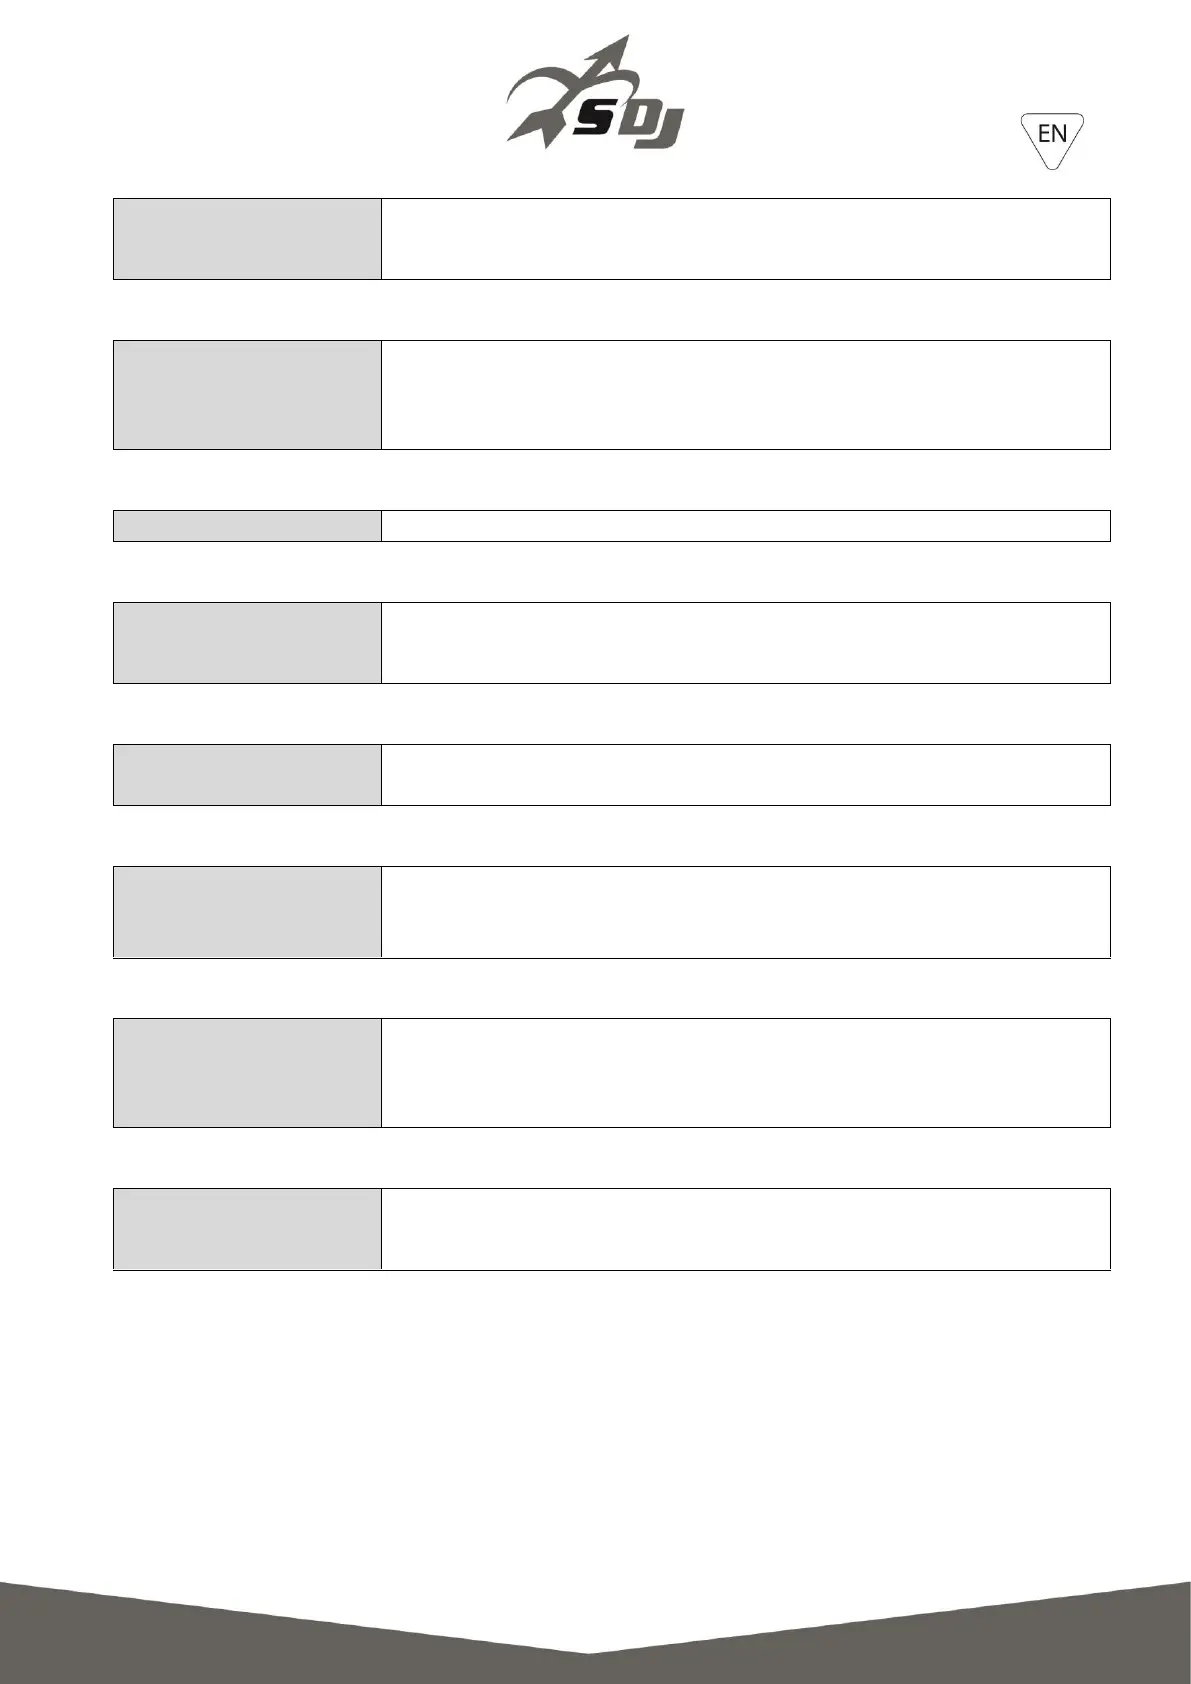Click the gray cell of the first table
The image size is (1191, 1684).
pos(247,239)
